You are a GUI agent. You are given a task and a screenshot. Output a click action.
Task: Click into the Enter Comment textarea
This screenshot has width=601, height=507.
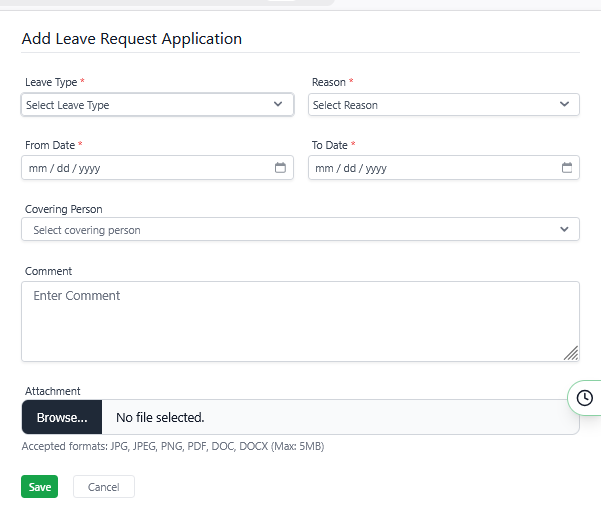click(x=300, y=322)
